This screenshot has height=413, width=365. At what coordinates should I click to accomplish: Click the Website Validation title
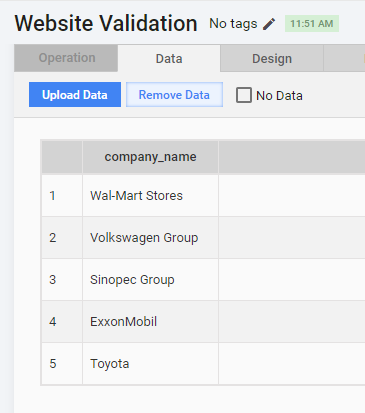106,23
